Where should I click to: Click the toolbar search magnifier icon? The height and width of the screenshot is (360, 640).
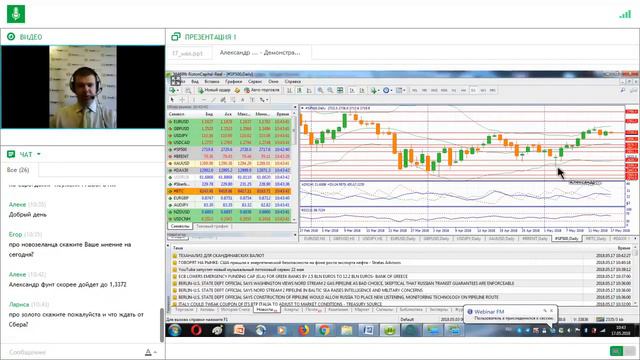click(622, 90)
